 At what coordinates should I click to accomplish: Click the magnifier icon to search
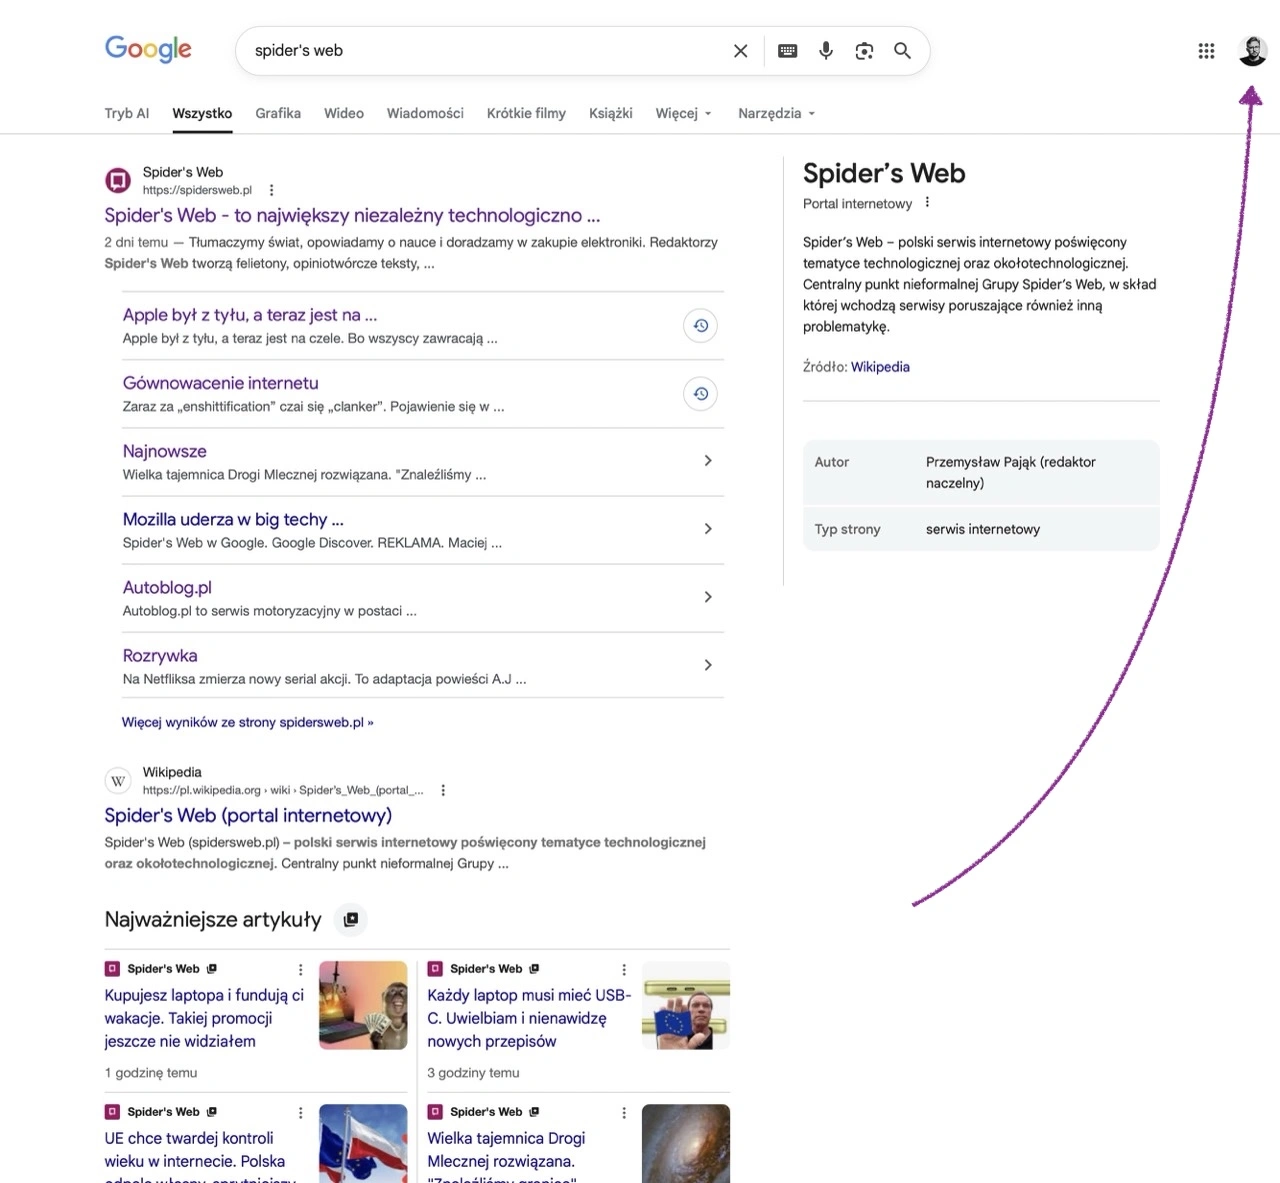(901, 50)
